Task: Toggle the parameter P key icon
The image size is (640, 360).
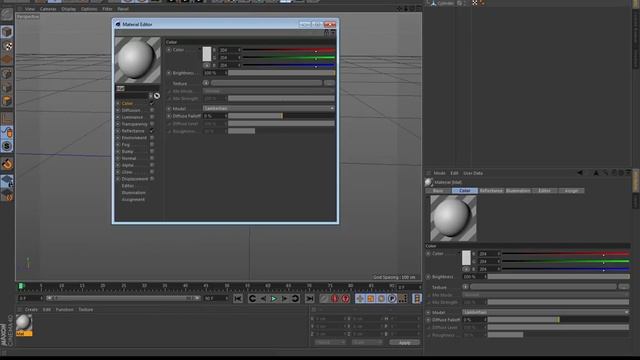Action: point(391,299)
